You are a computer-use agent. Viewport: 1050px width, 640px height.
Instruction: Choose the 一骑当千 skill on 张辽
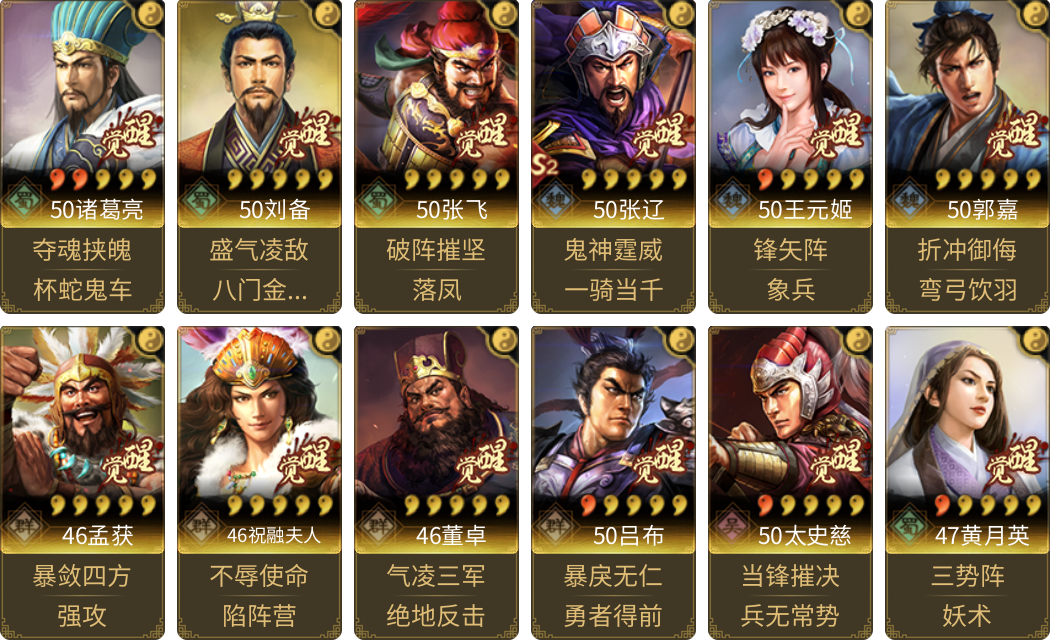(613, 290)
